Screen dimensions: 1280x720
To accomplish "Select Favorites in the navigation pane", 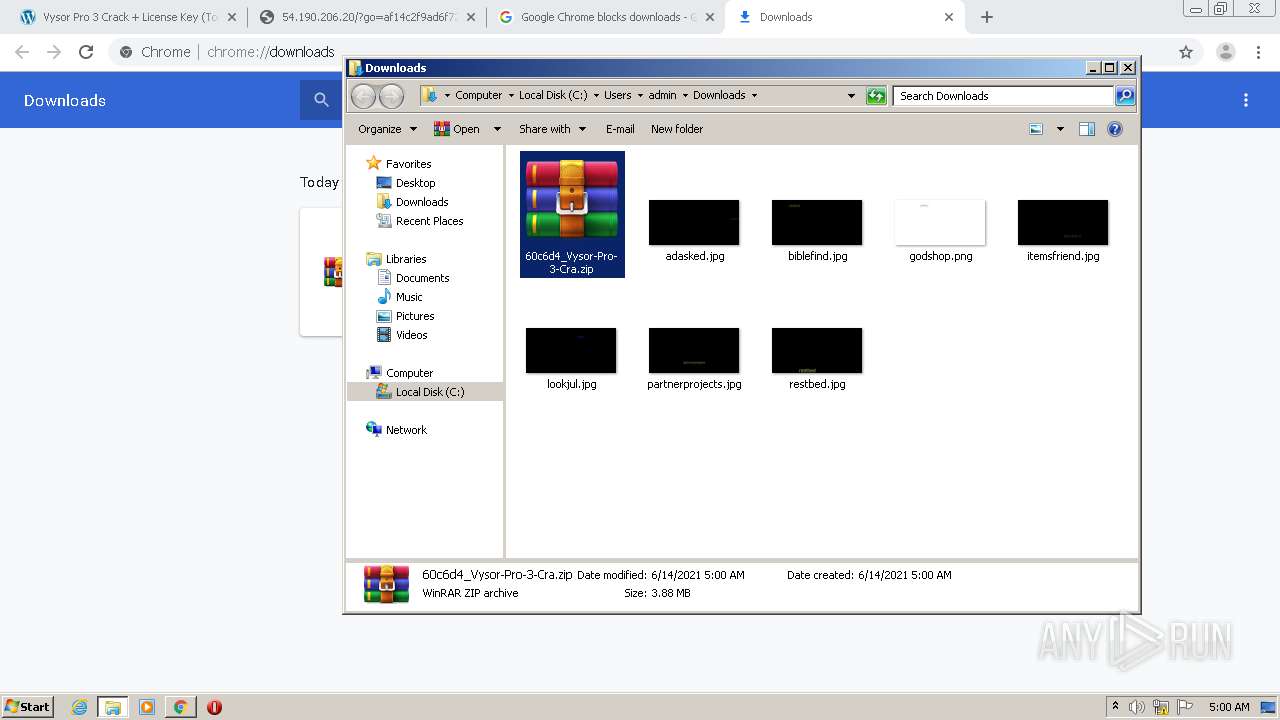I will point(408,164).
